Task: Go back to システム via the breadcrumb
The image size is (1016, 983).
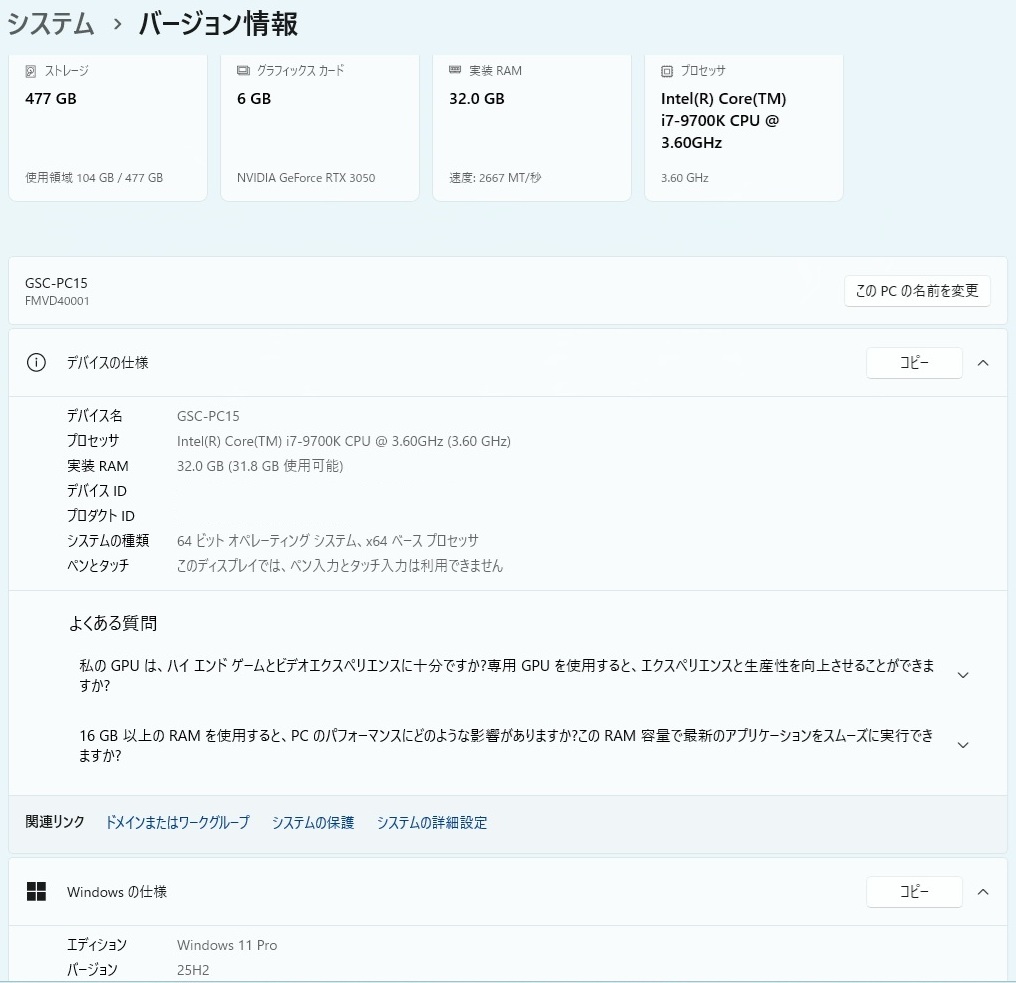Action: 51,24
